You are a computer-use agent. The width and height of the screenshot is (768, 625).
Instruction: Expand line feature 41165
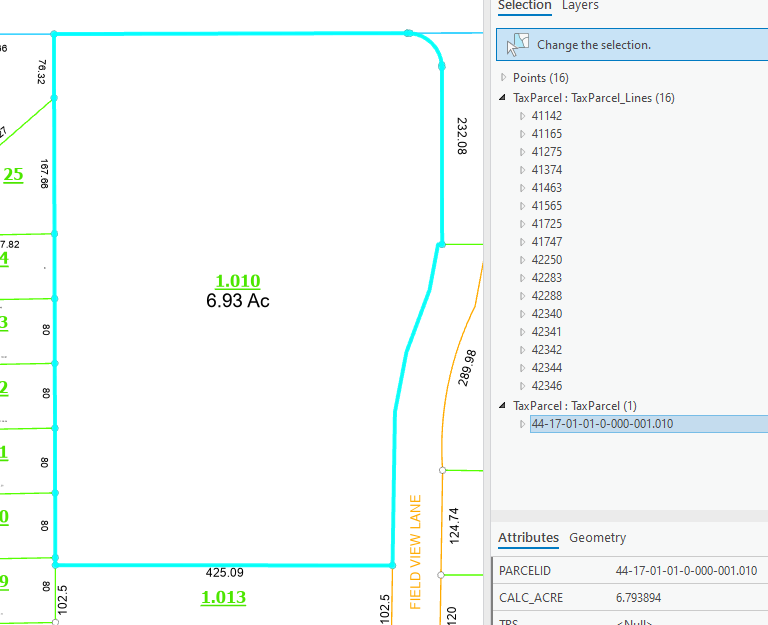tap(522, 134)
